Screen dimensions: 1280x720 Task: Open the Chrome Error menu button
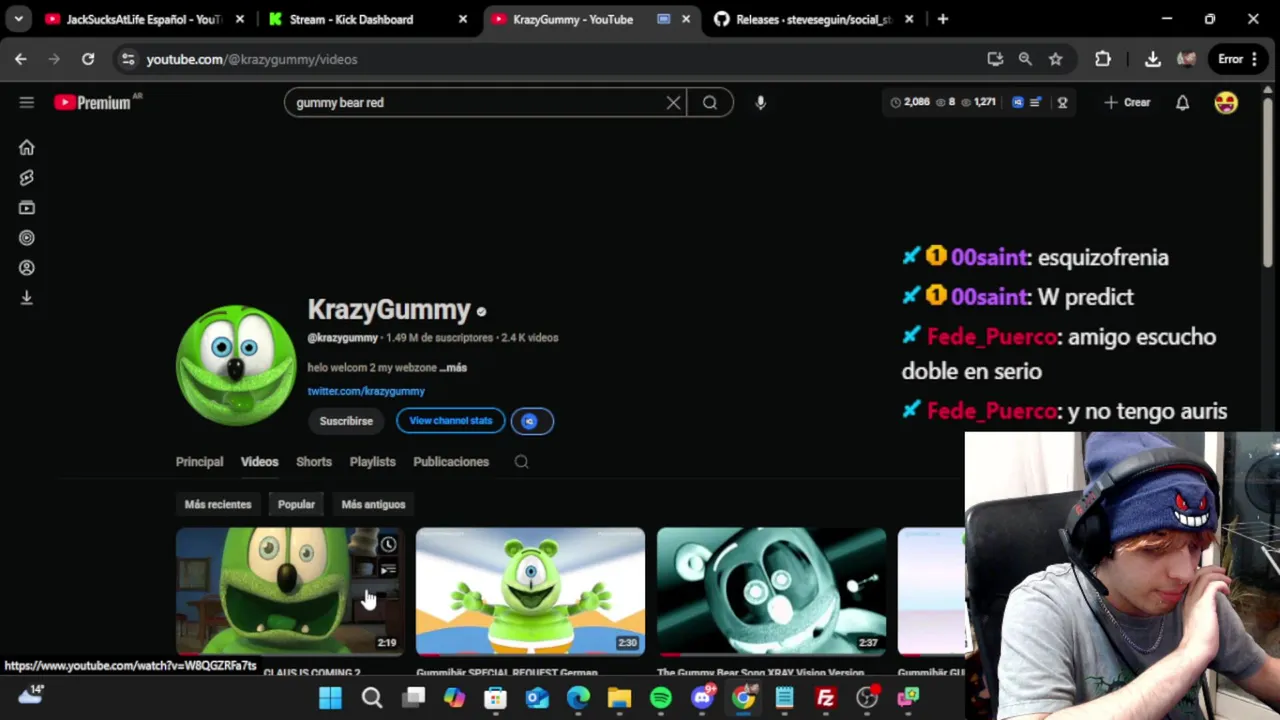[x=1239, y=59]
